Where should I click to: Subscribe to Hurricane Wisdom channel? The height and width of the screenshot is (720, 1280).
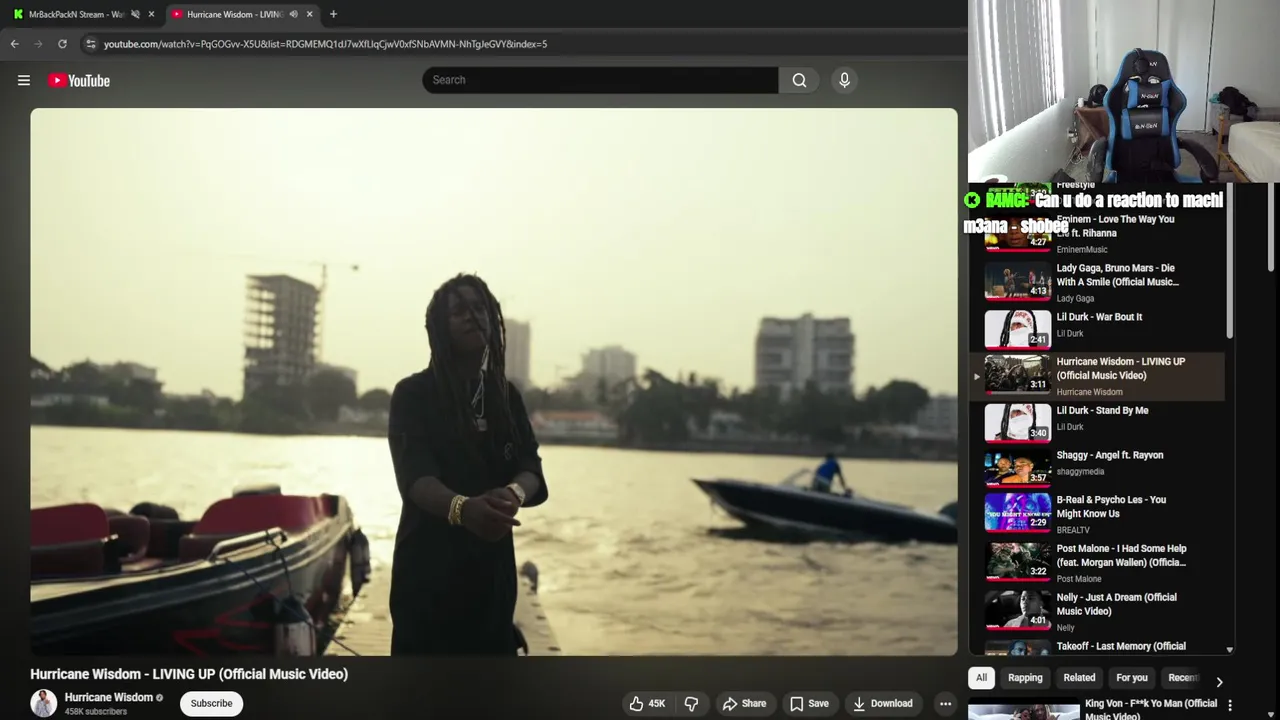pos(211,703)
